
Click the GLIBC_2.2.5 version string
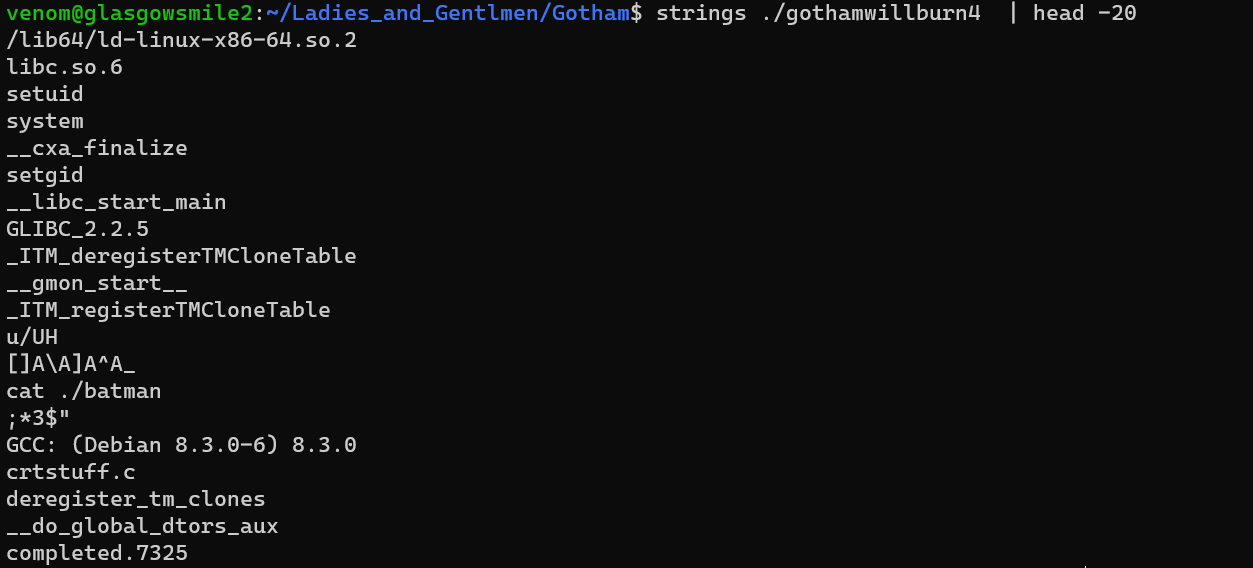click(77, 229)
